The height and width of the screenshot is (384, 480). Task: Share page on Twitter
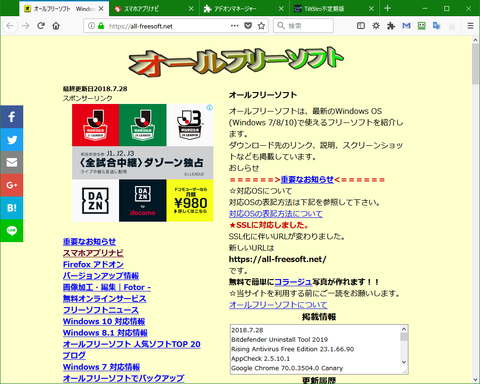tap(12, 140)
